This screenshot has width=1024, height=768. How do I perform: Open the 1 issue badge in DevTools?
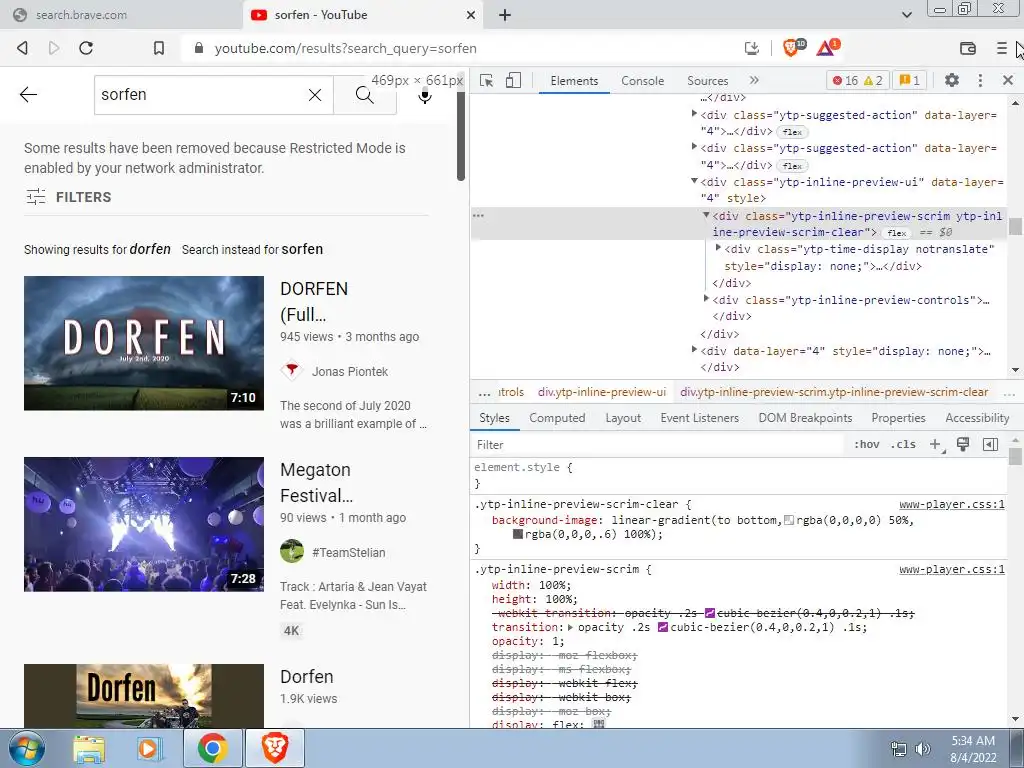909,80
